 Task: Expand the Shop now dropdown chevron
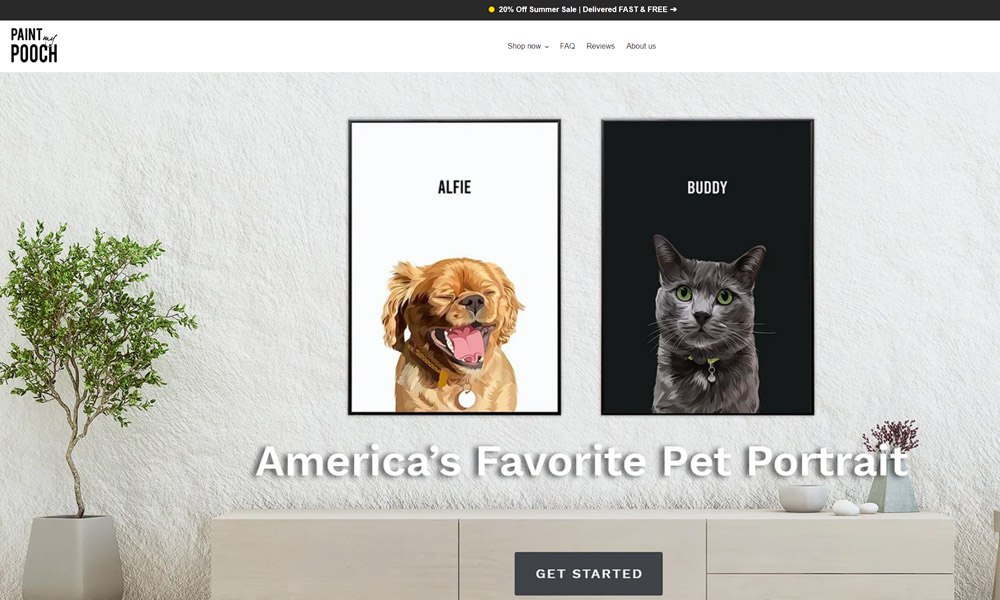click(x=547, y=47)
